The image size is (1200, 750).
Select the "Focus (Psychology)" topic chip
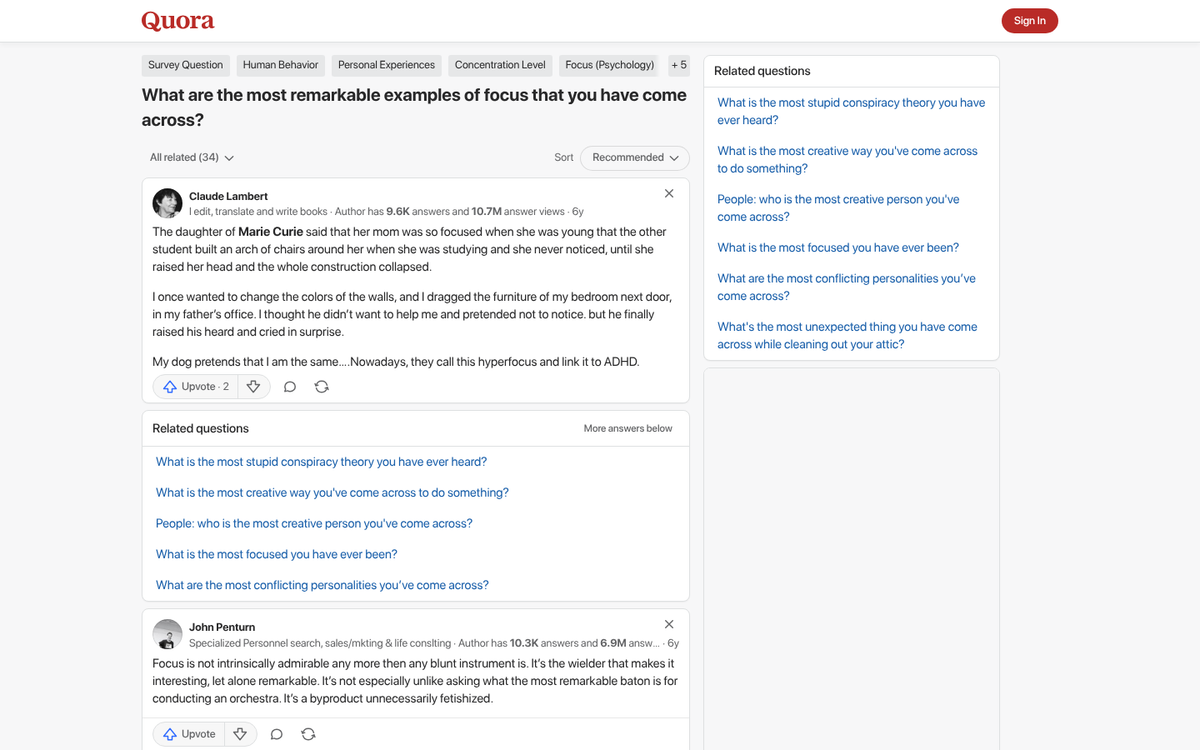pyautogui.click(x=609, y=64)
